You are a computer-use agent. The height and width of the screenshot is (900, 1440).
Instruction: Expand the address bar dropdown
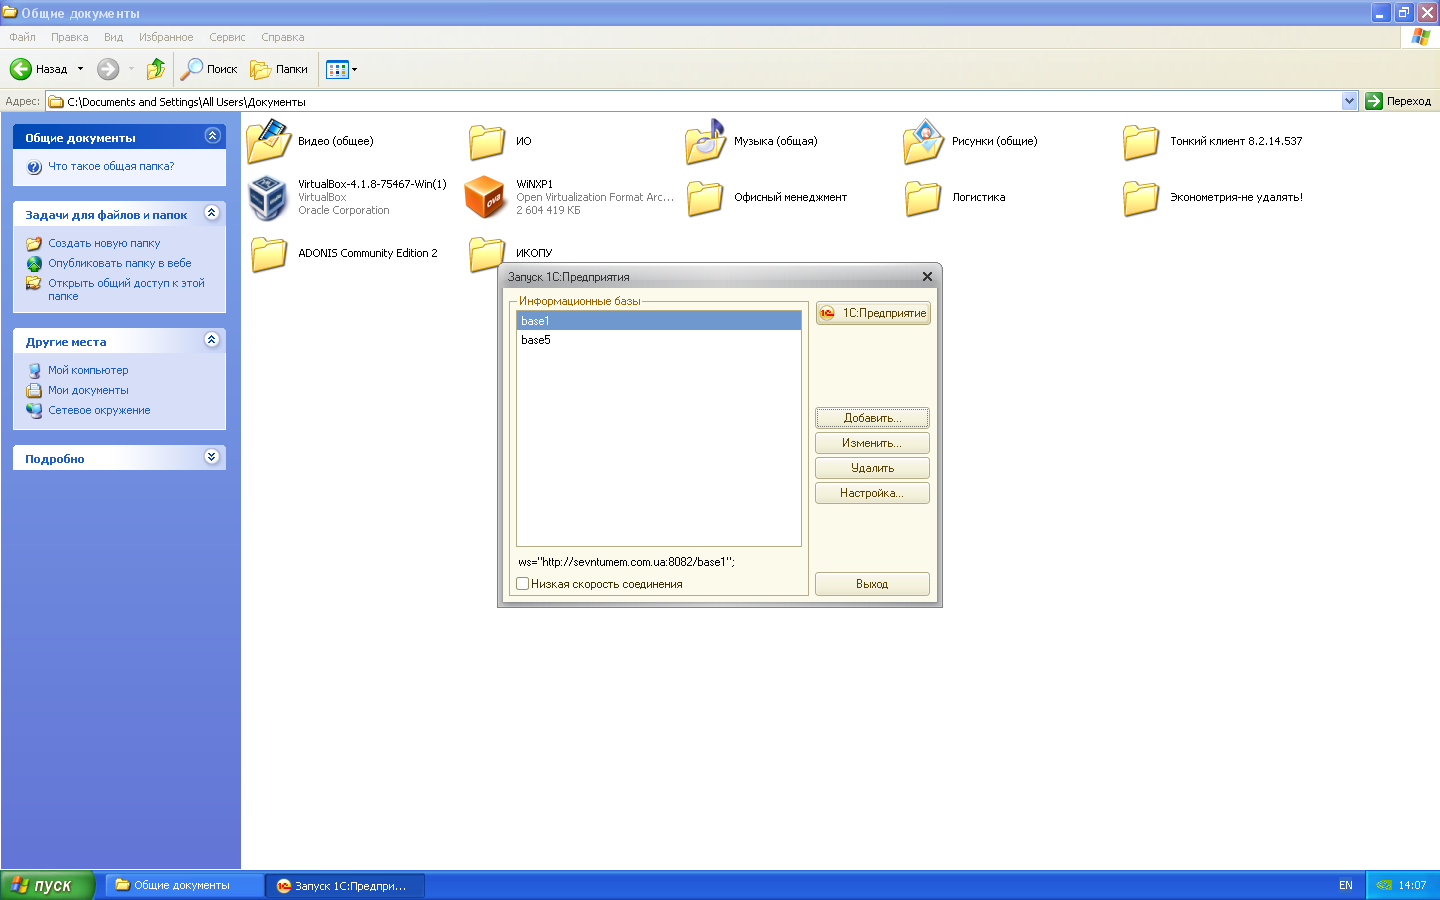click(1349, 101)
